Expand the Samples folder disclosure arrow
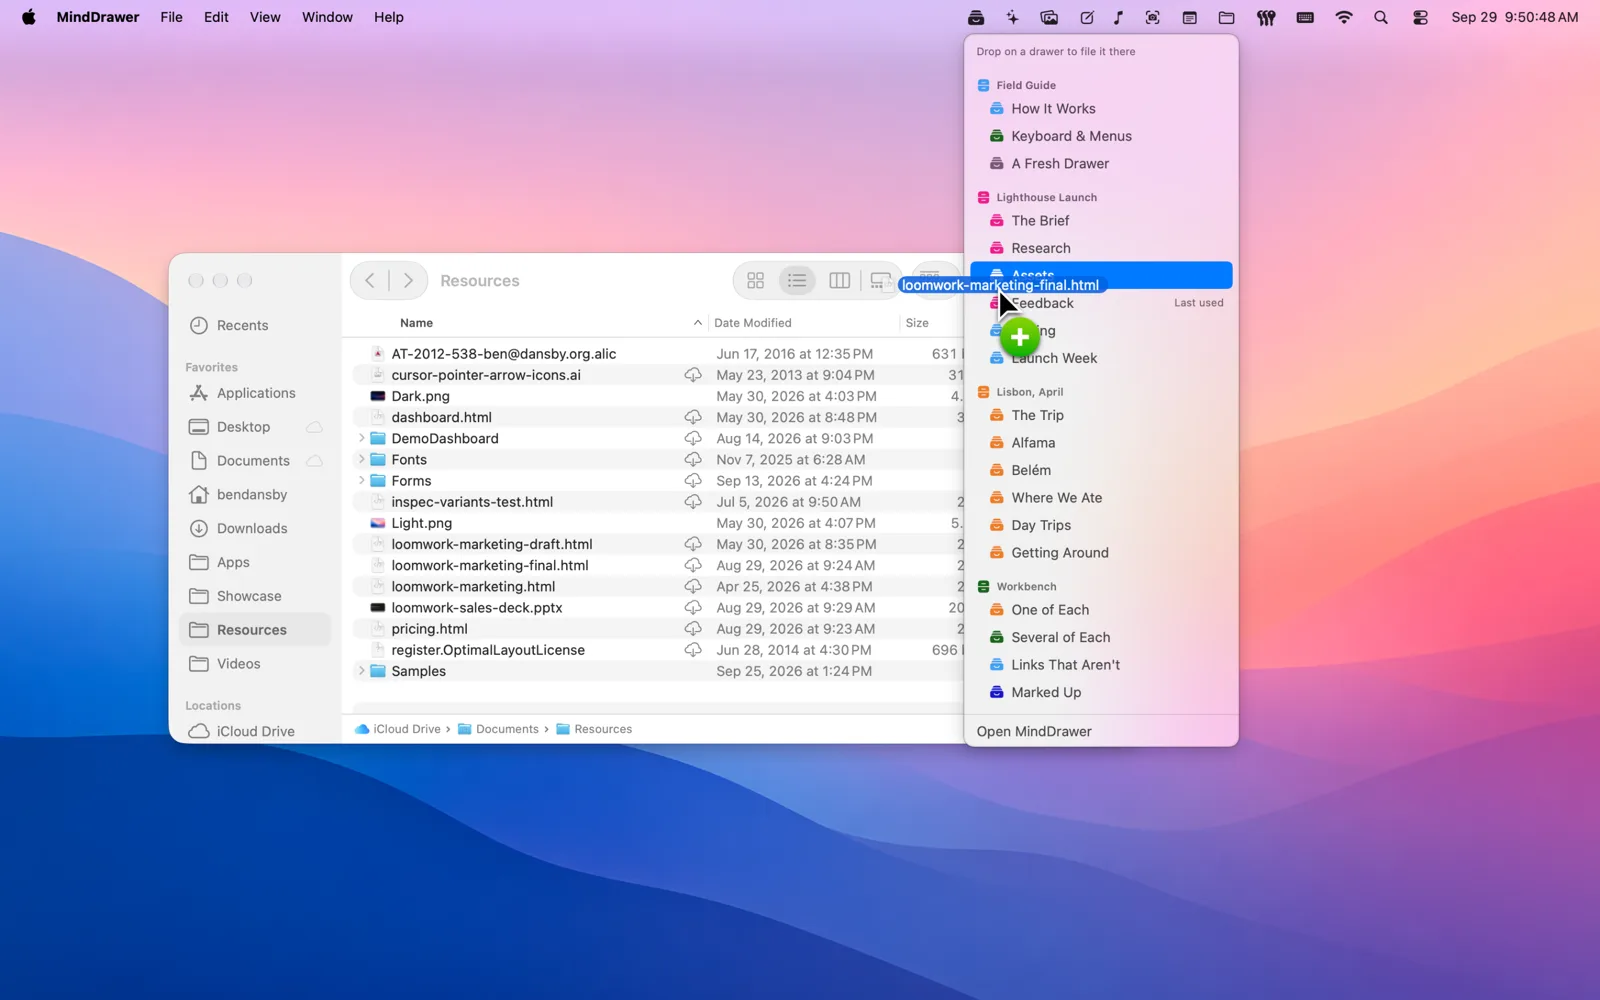The height and width of the screenshot is (1000, 1600). [361, 671]
